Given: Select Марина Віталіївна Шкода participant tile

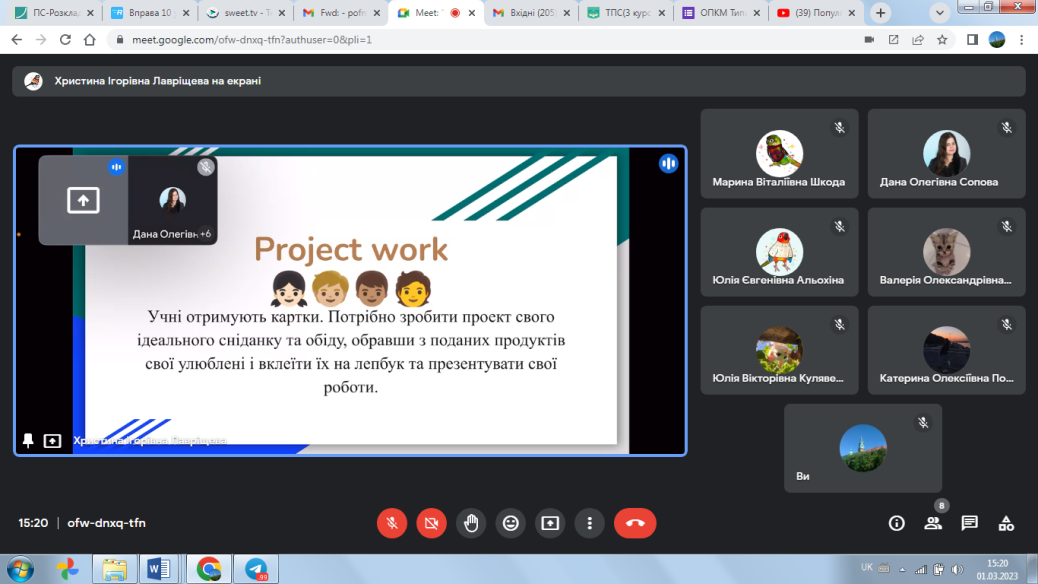Looking at the screenshot, I should click(779, 154).
